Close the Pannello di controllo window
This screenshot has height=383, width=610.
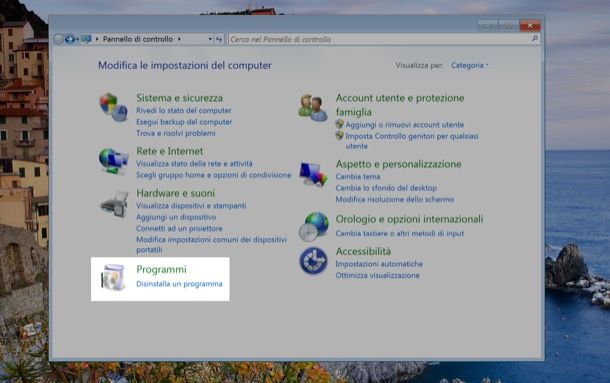click(x=530, y=25)
